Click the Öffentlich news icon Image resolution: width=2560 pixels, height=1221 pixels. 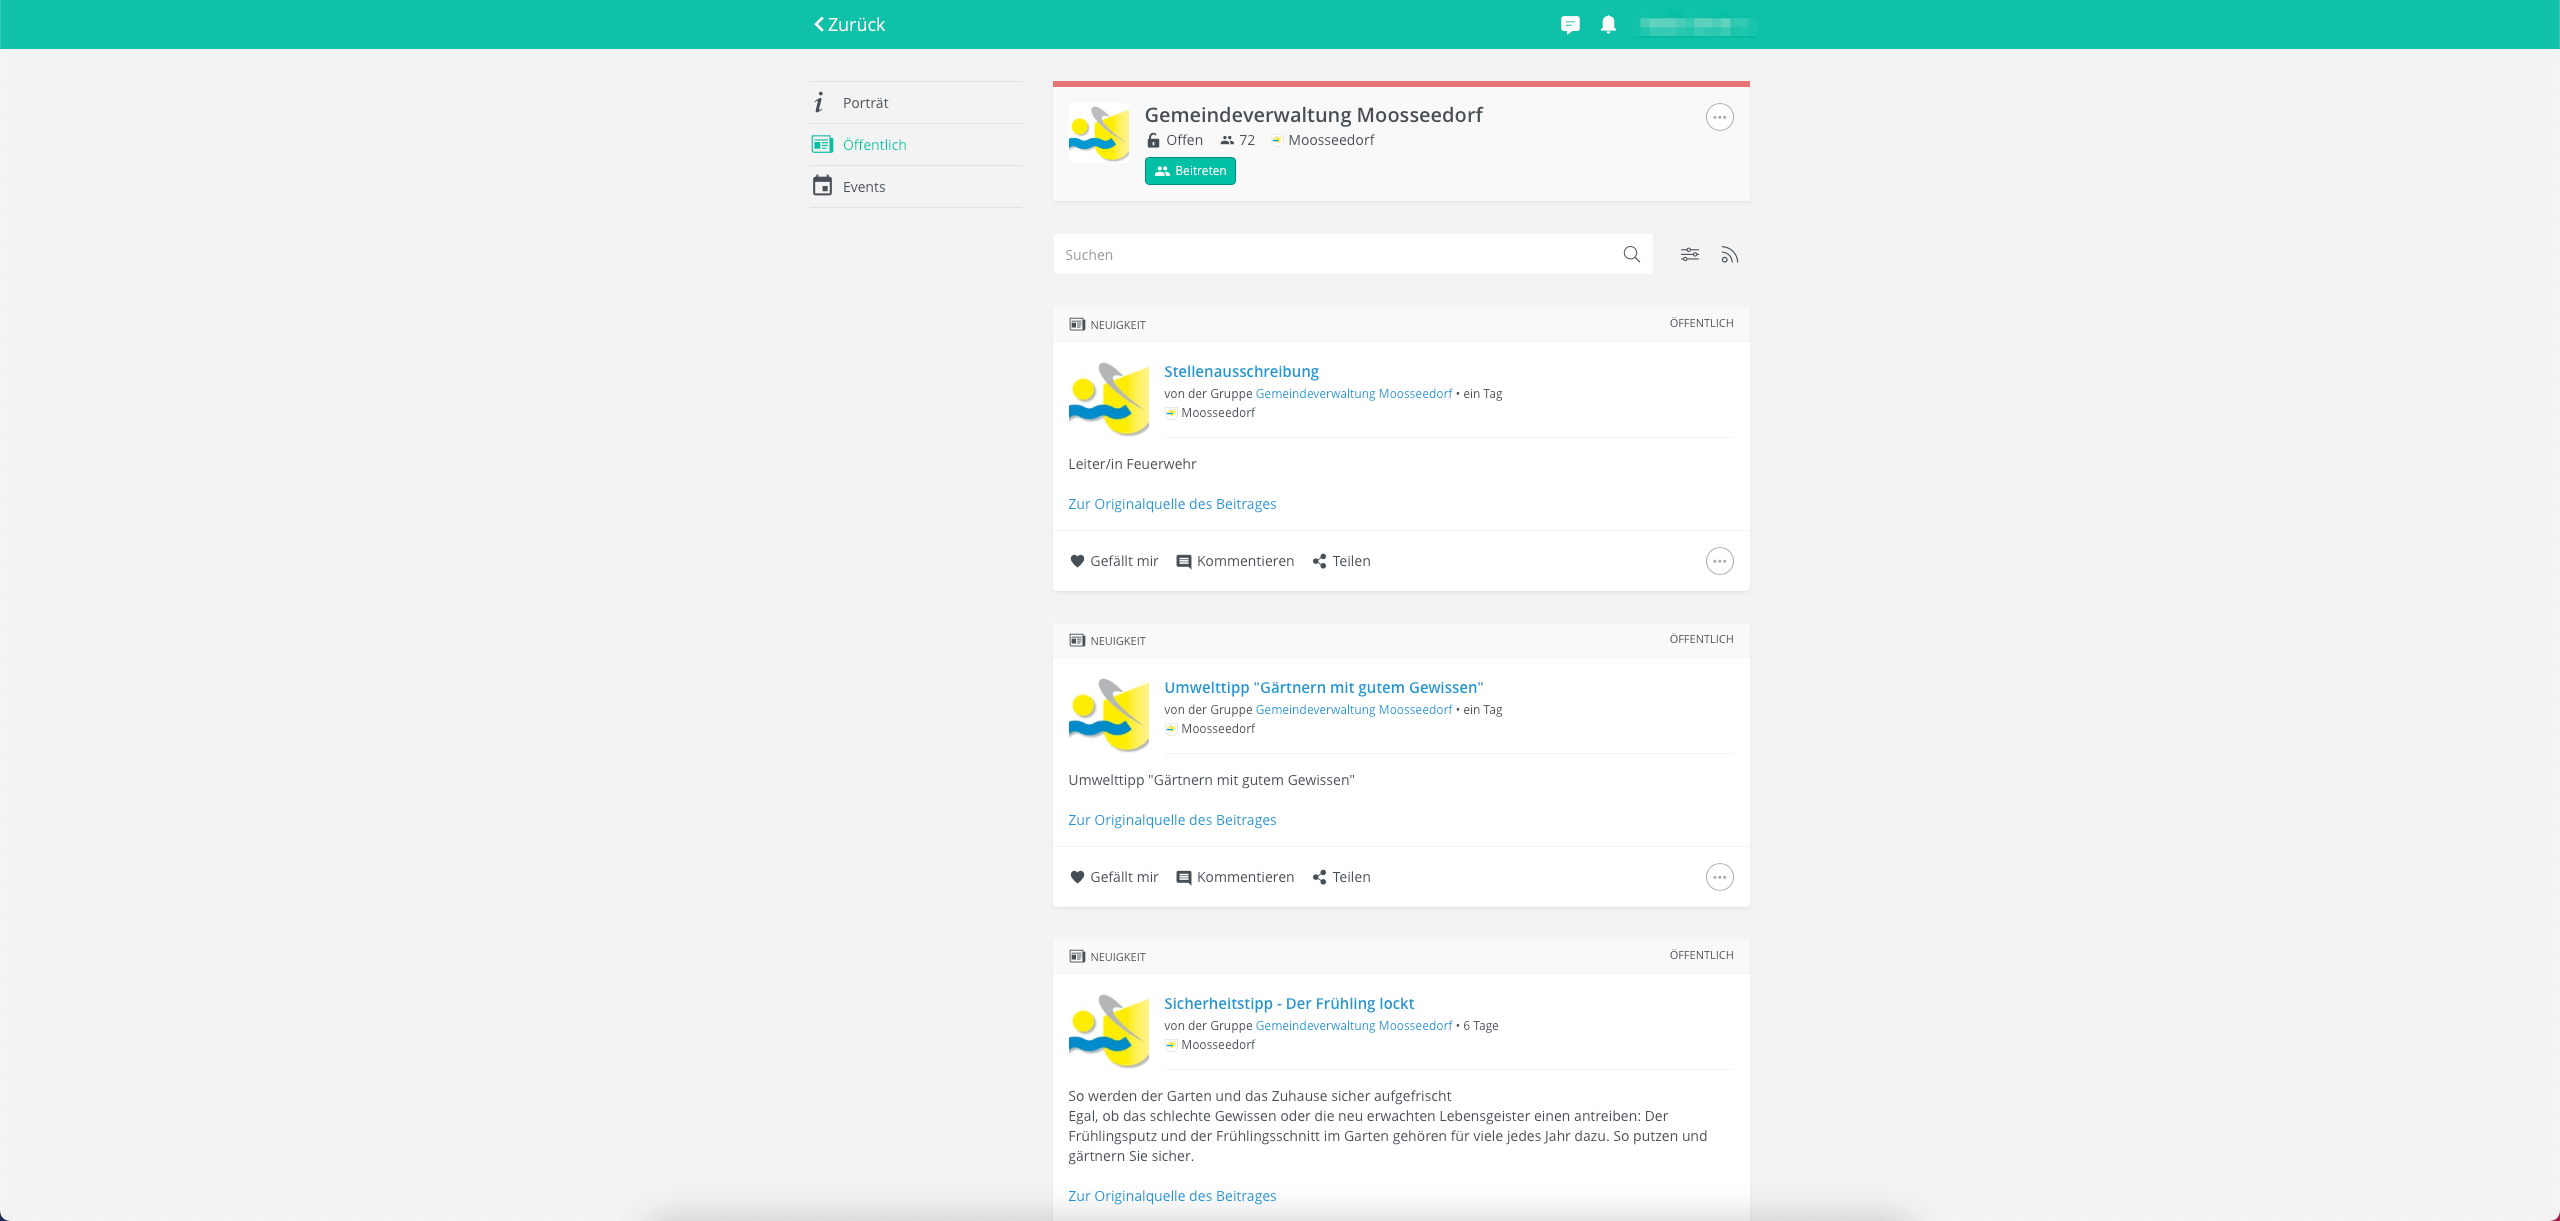click(x=822, y=144)
